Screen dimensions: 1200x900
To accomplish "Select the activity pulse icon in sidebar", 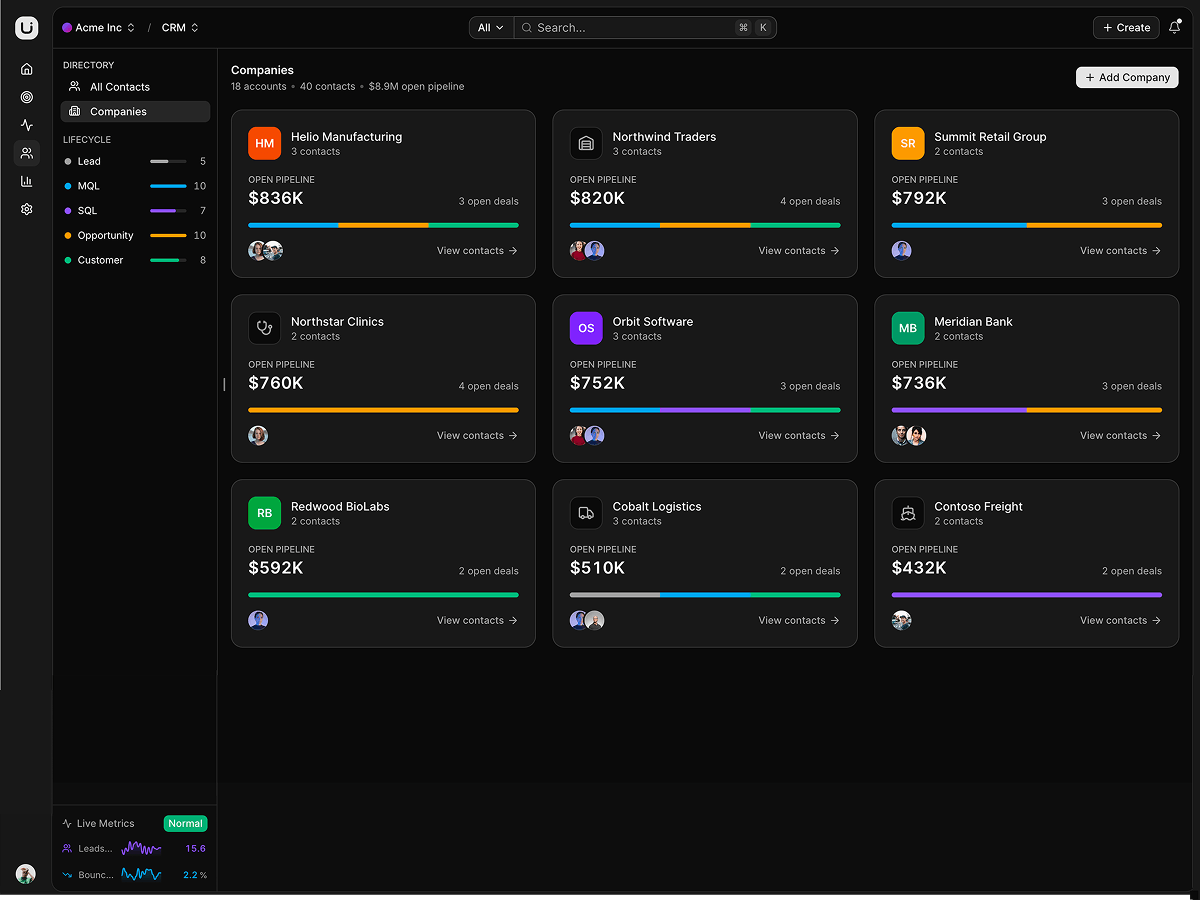I will [x=27, y=125].
